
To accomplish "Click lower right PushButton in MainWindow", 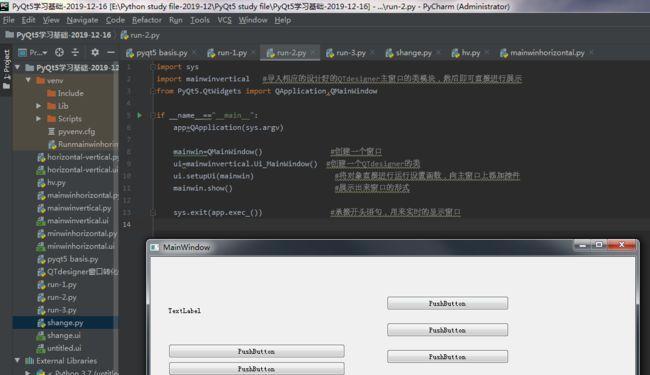I will click(x=447, y=356).
